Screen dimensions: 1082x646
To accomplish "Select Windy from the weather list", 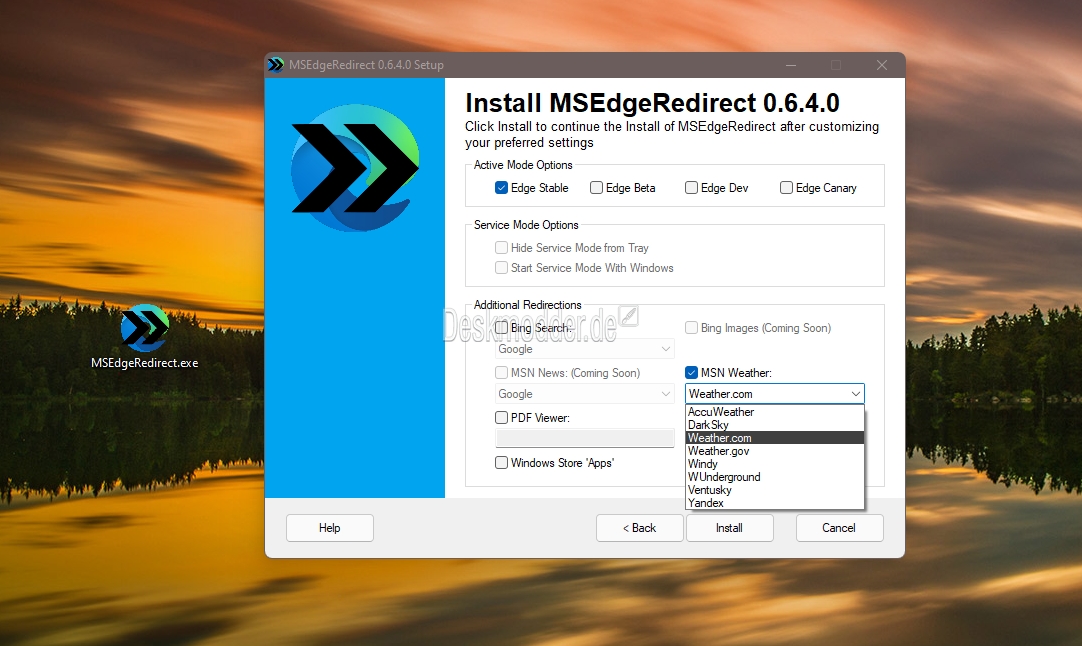I will point(774,464).
